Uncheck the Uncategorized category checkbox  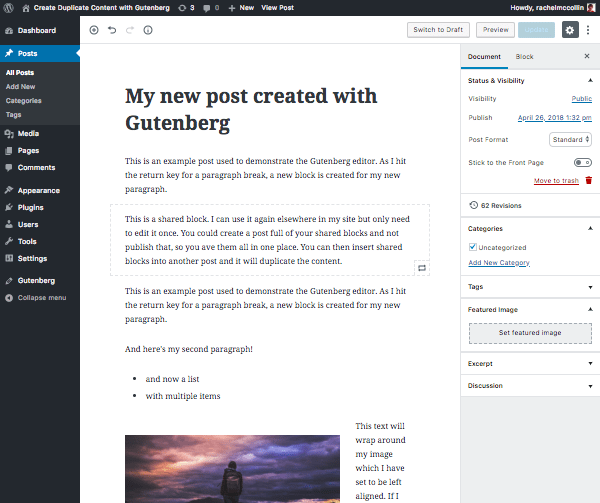(473, 247)
